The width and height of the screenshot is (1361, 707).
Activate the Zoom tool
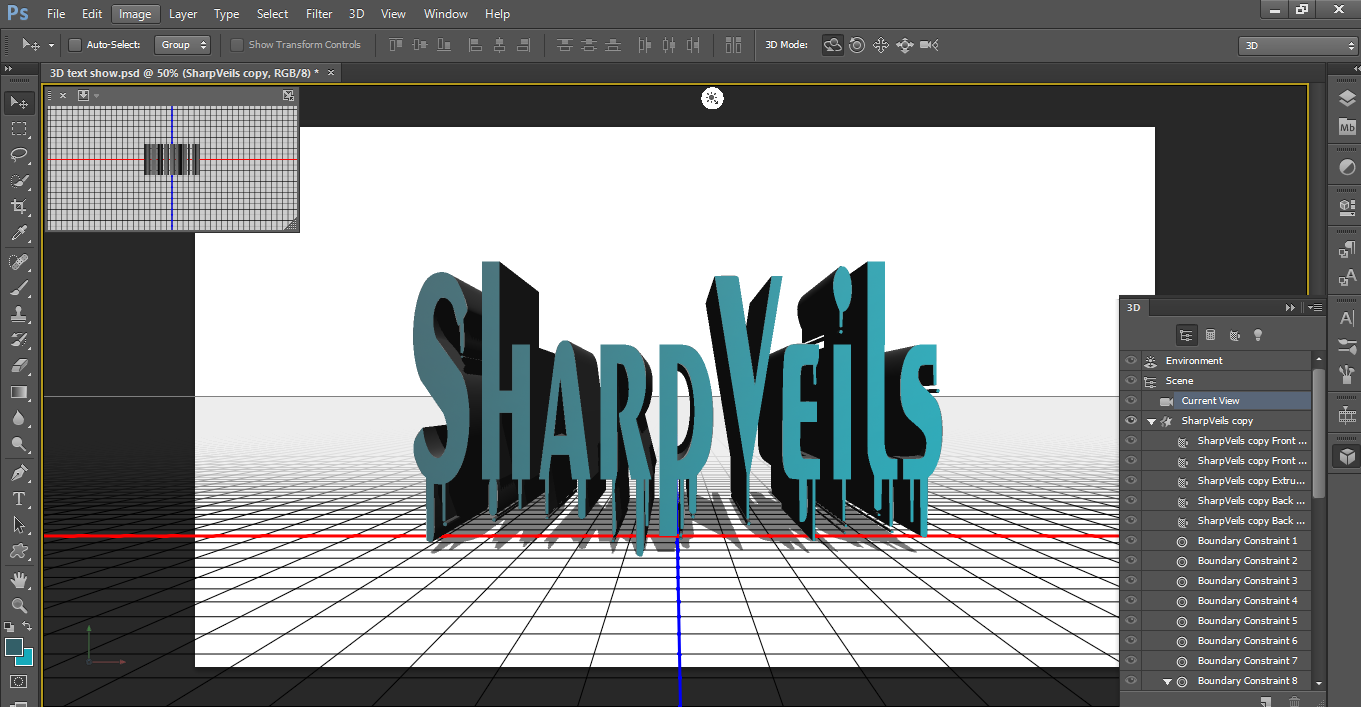(19, 605)
